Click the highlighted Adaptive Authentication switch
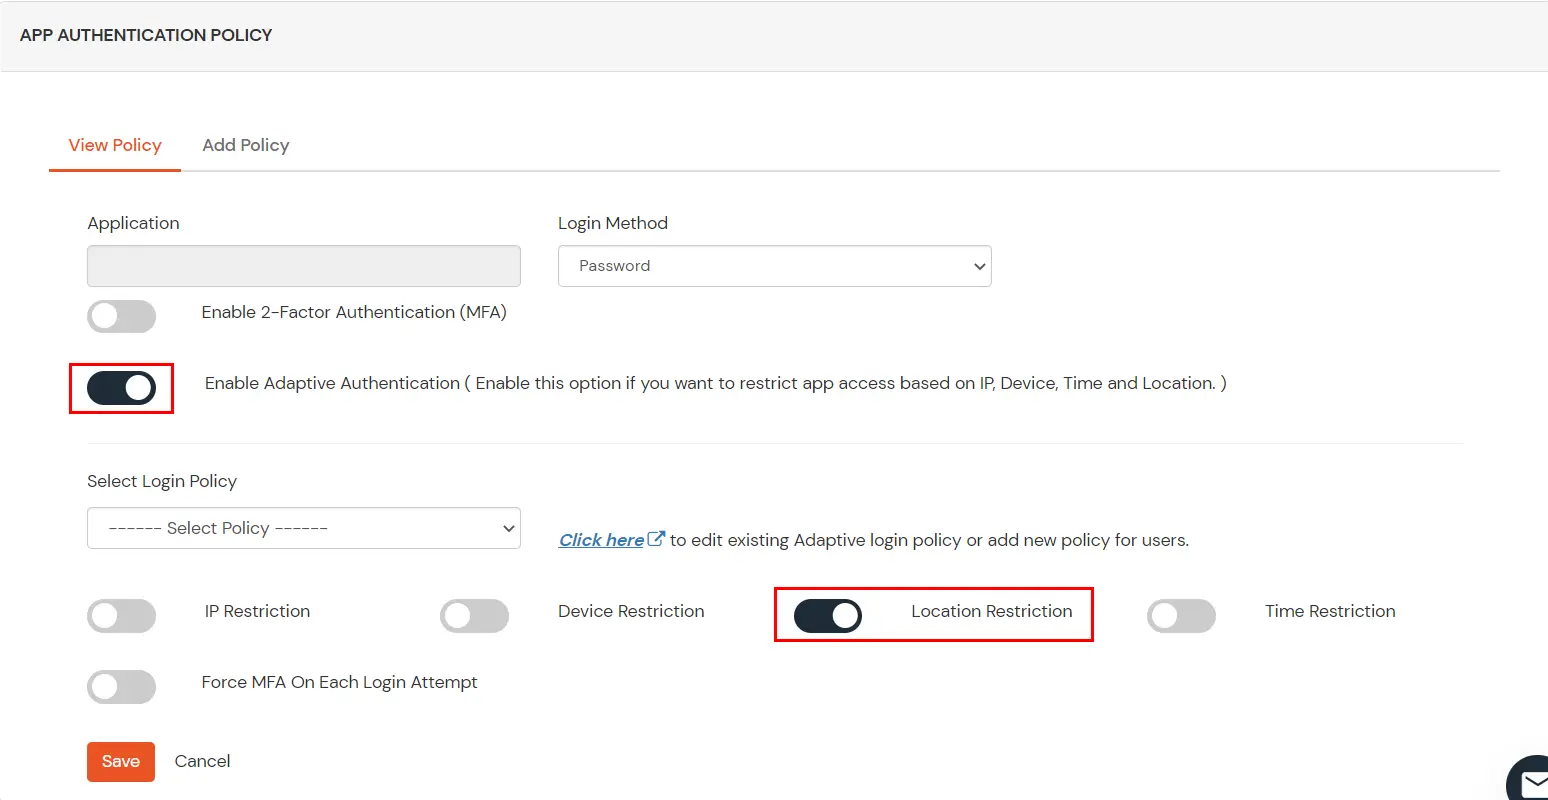Image resolution: width=1548 pixels, height=800 pixels. pos(121,388)
